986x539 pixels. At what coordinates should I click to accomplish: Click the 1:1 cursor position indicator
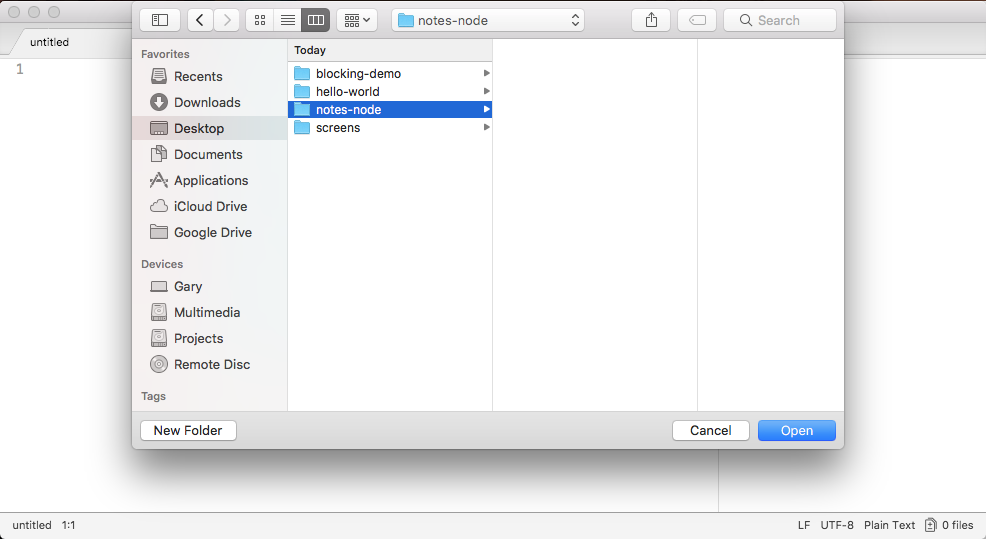pyautogui.click(x=69, y=525)
